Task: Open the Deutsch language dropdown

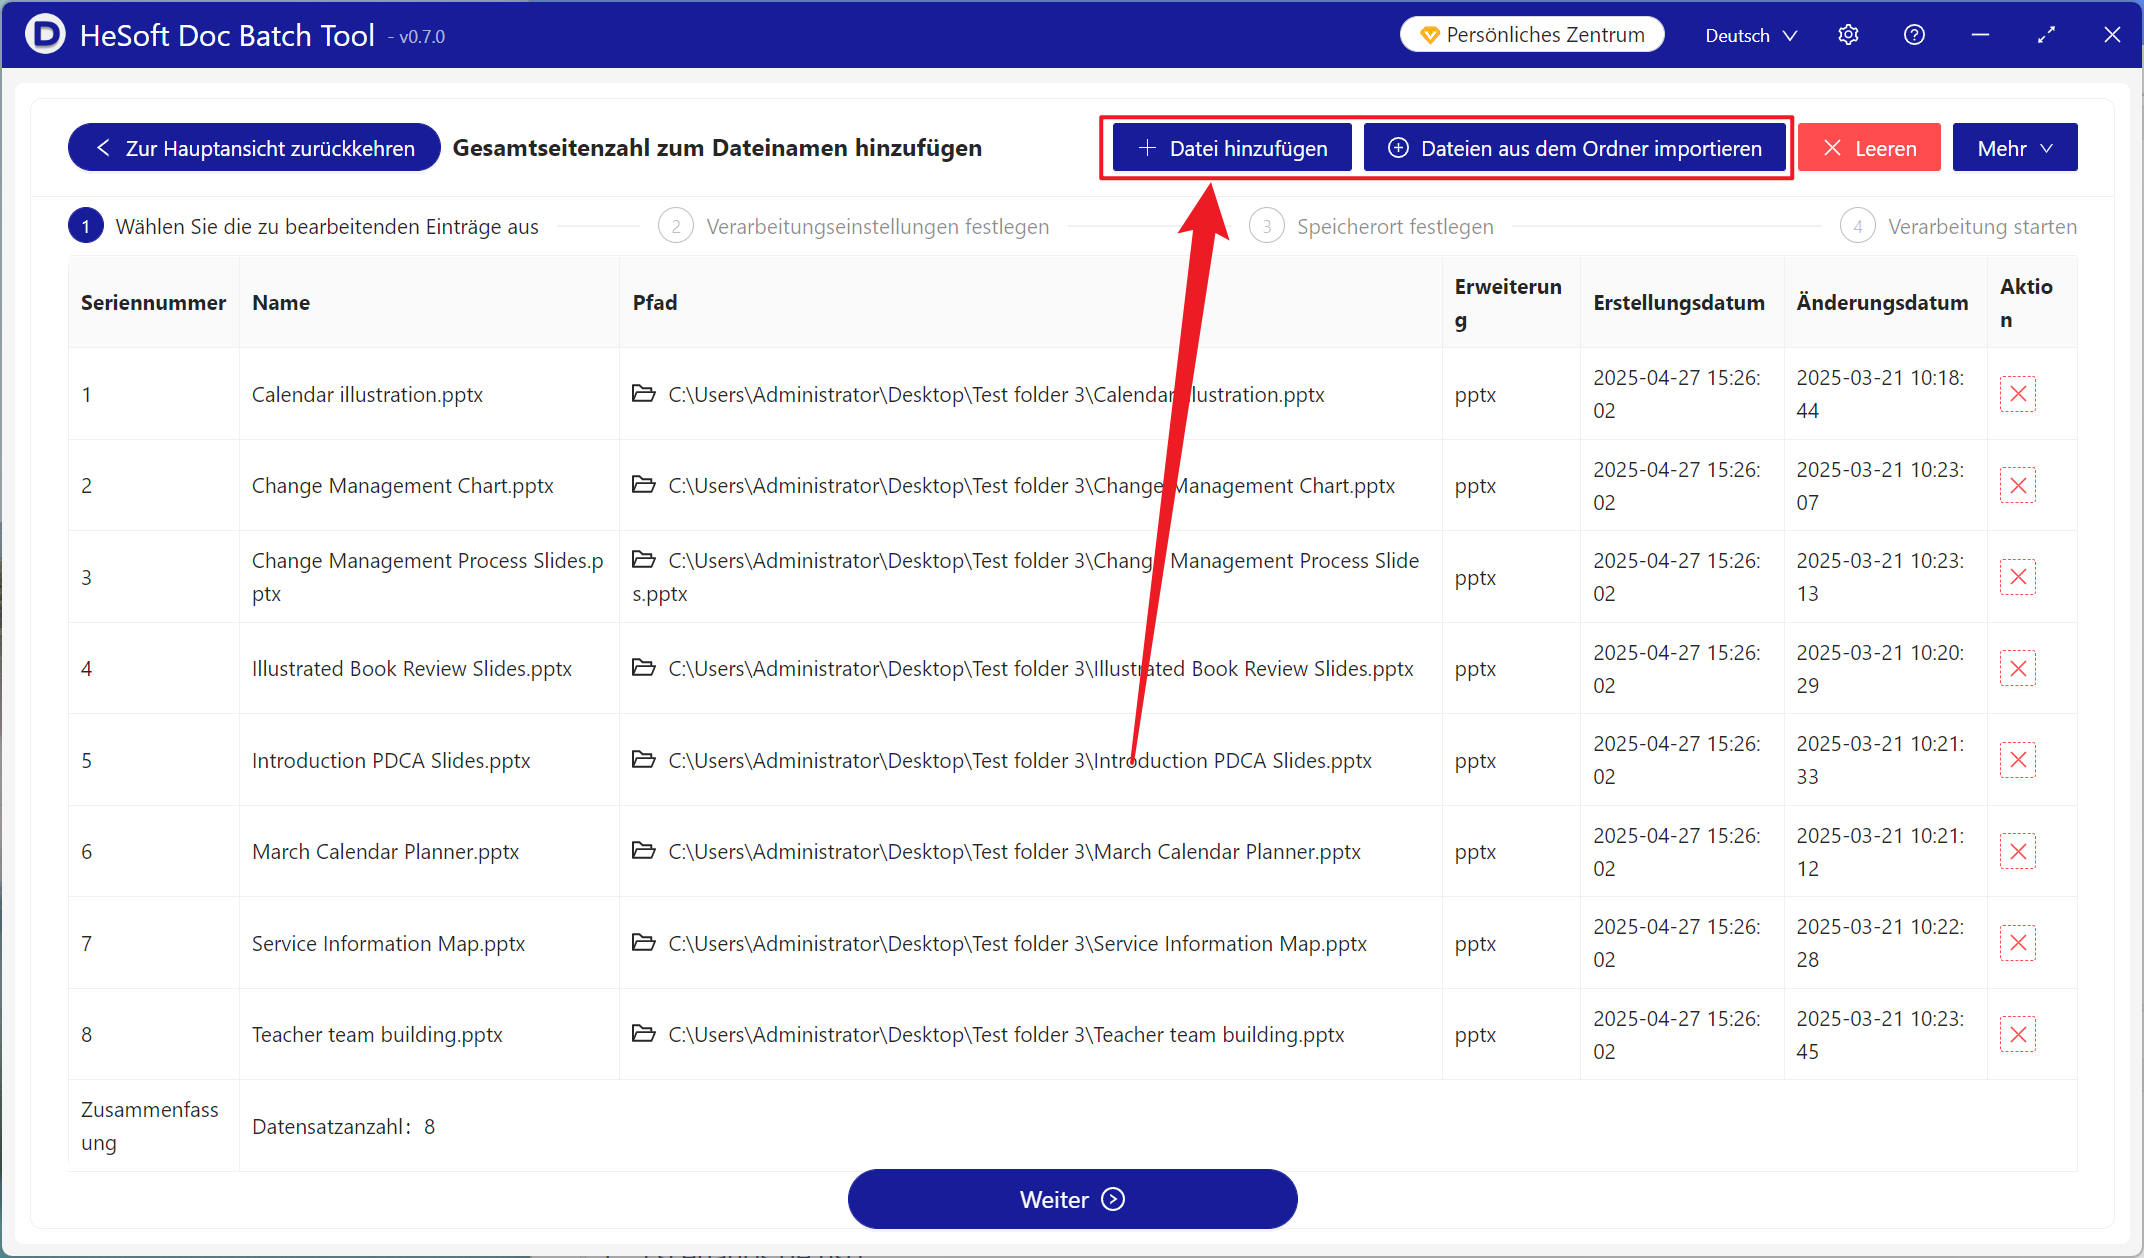Action: [1751, 35]
